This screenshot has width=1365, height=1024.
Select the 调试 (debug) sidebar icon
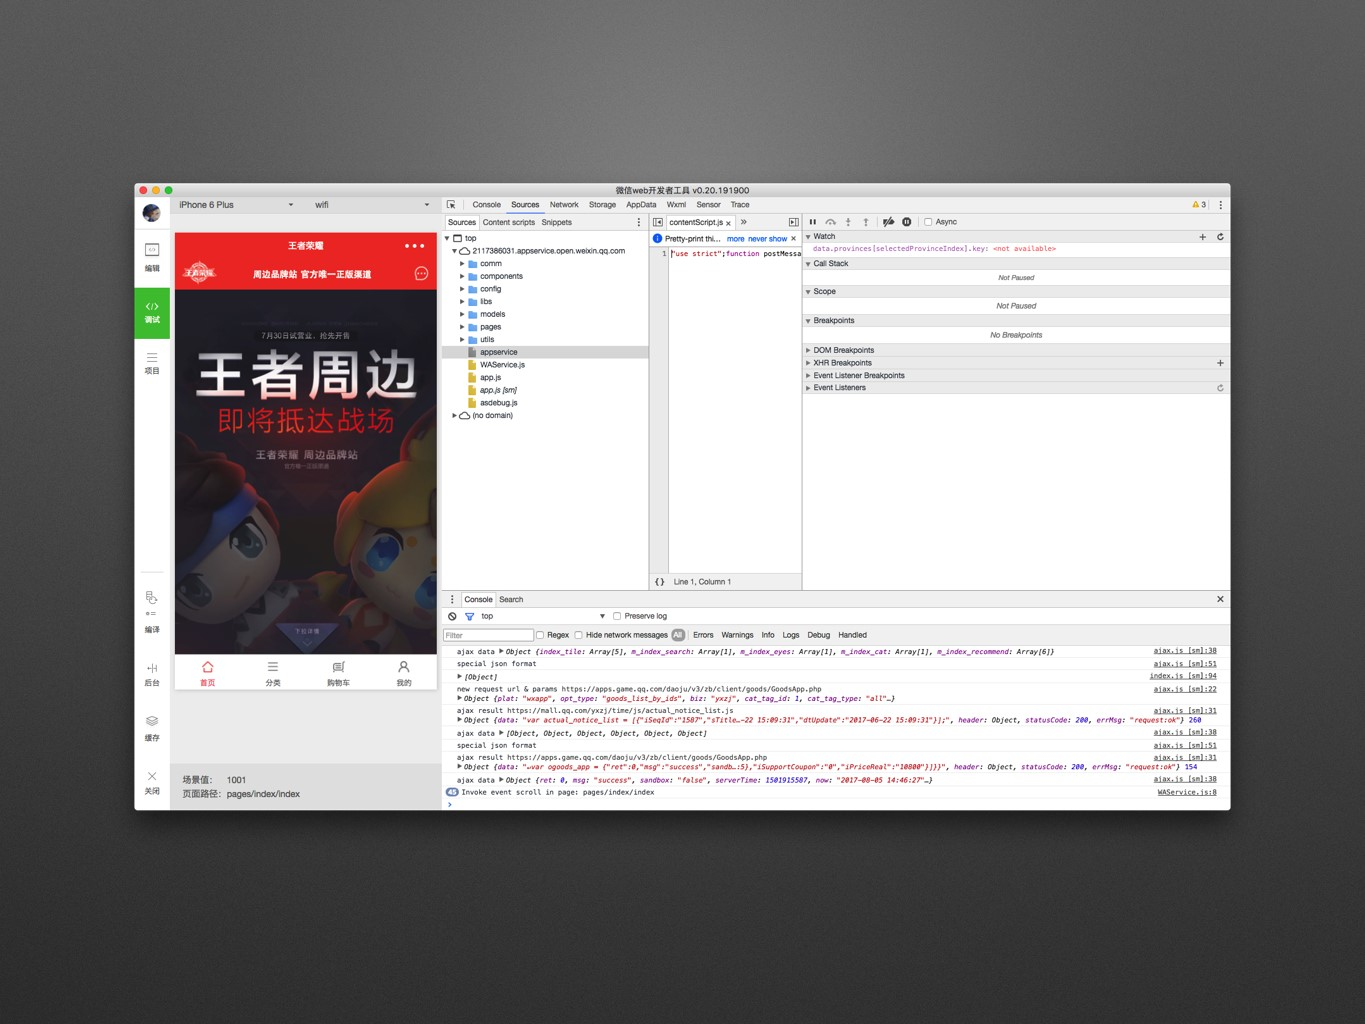click(x=152, y=312)
